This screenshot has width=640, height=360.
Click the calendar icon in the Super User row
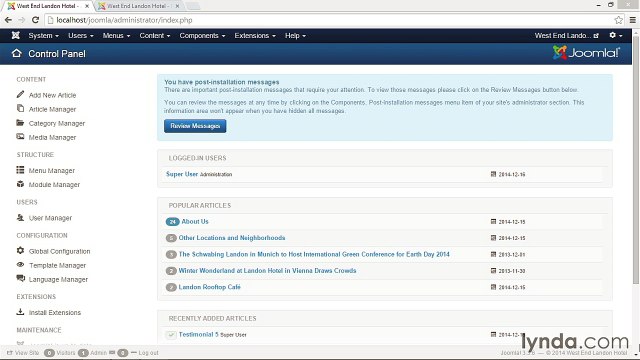click(493, 174)
